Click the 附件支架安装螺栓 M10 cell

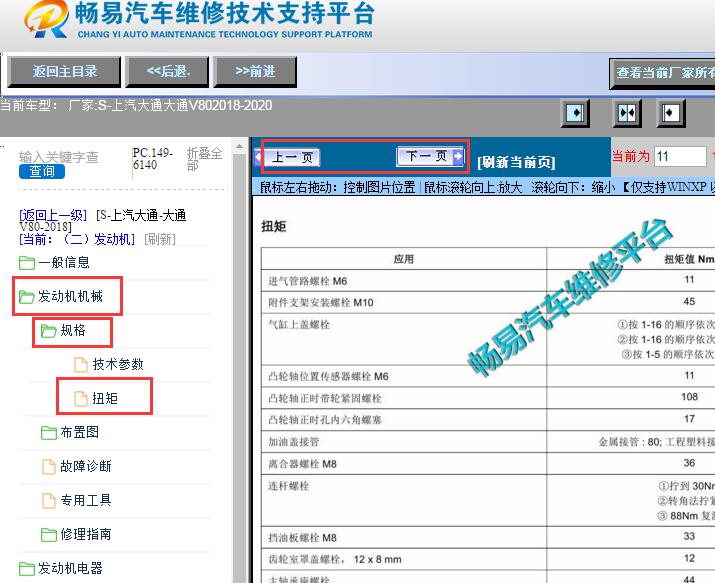click(404, 302)
